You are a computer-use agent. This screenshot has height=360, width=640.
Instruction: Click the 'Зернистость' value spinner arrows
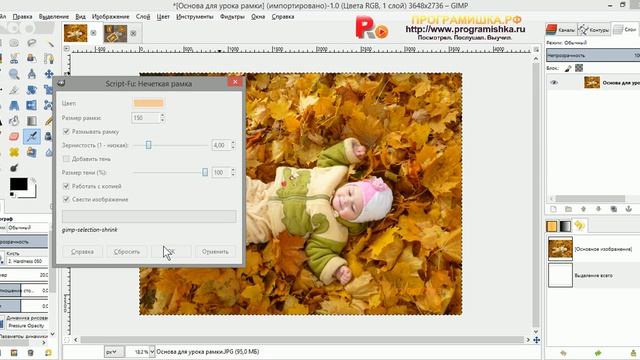point(233,145)
